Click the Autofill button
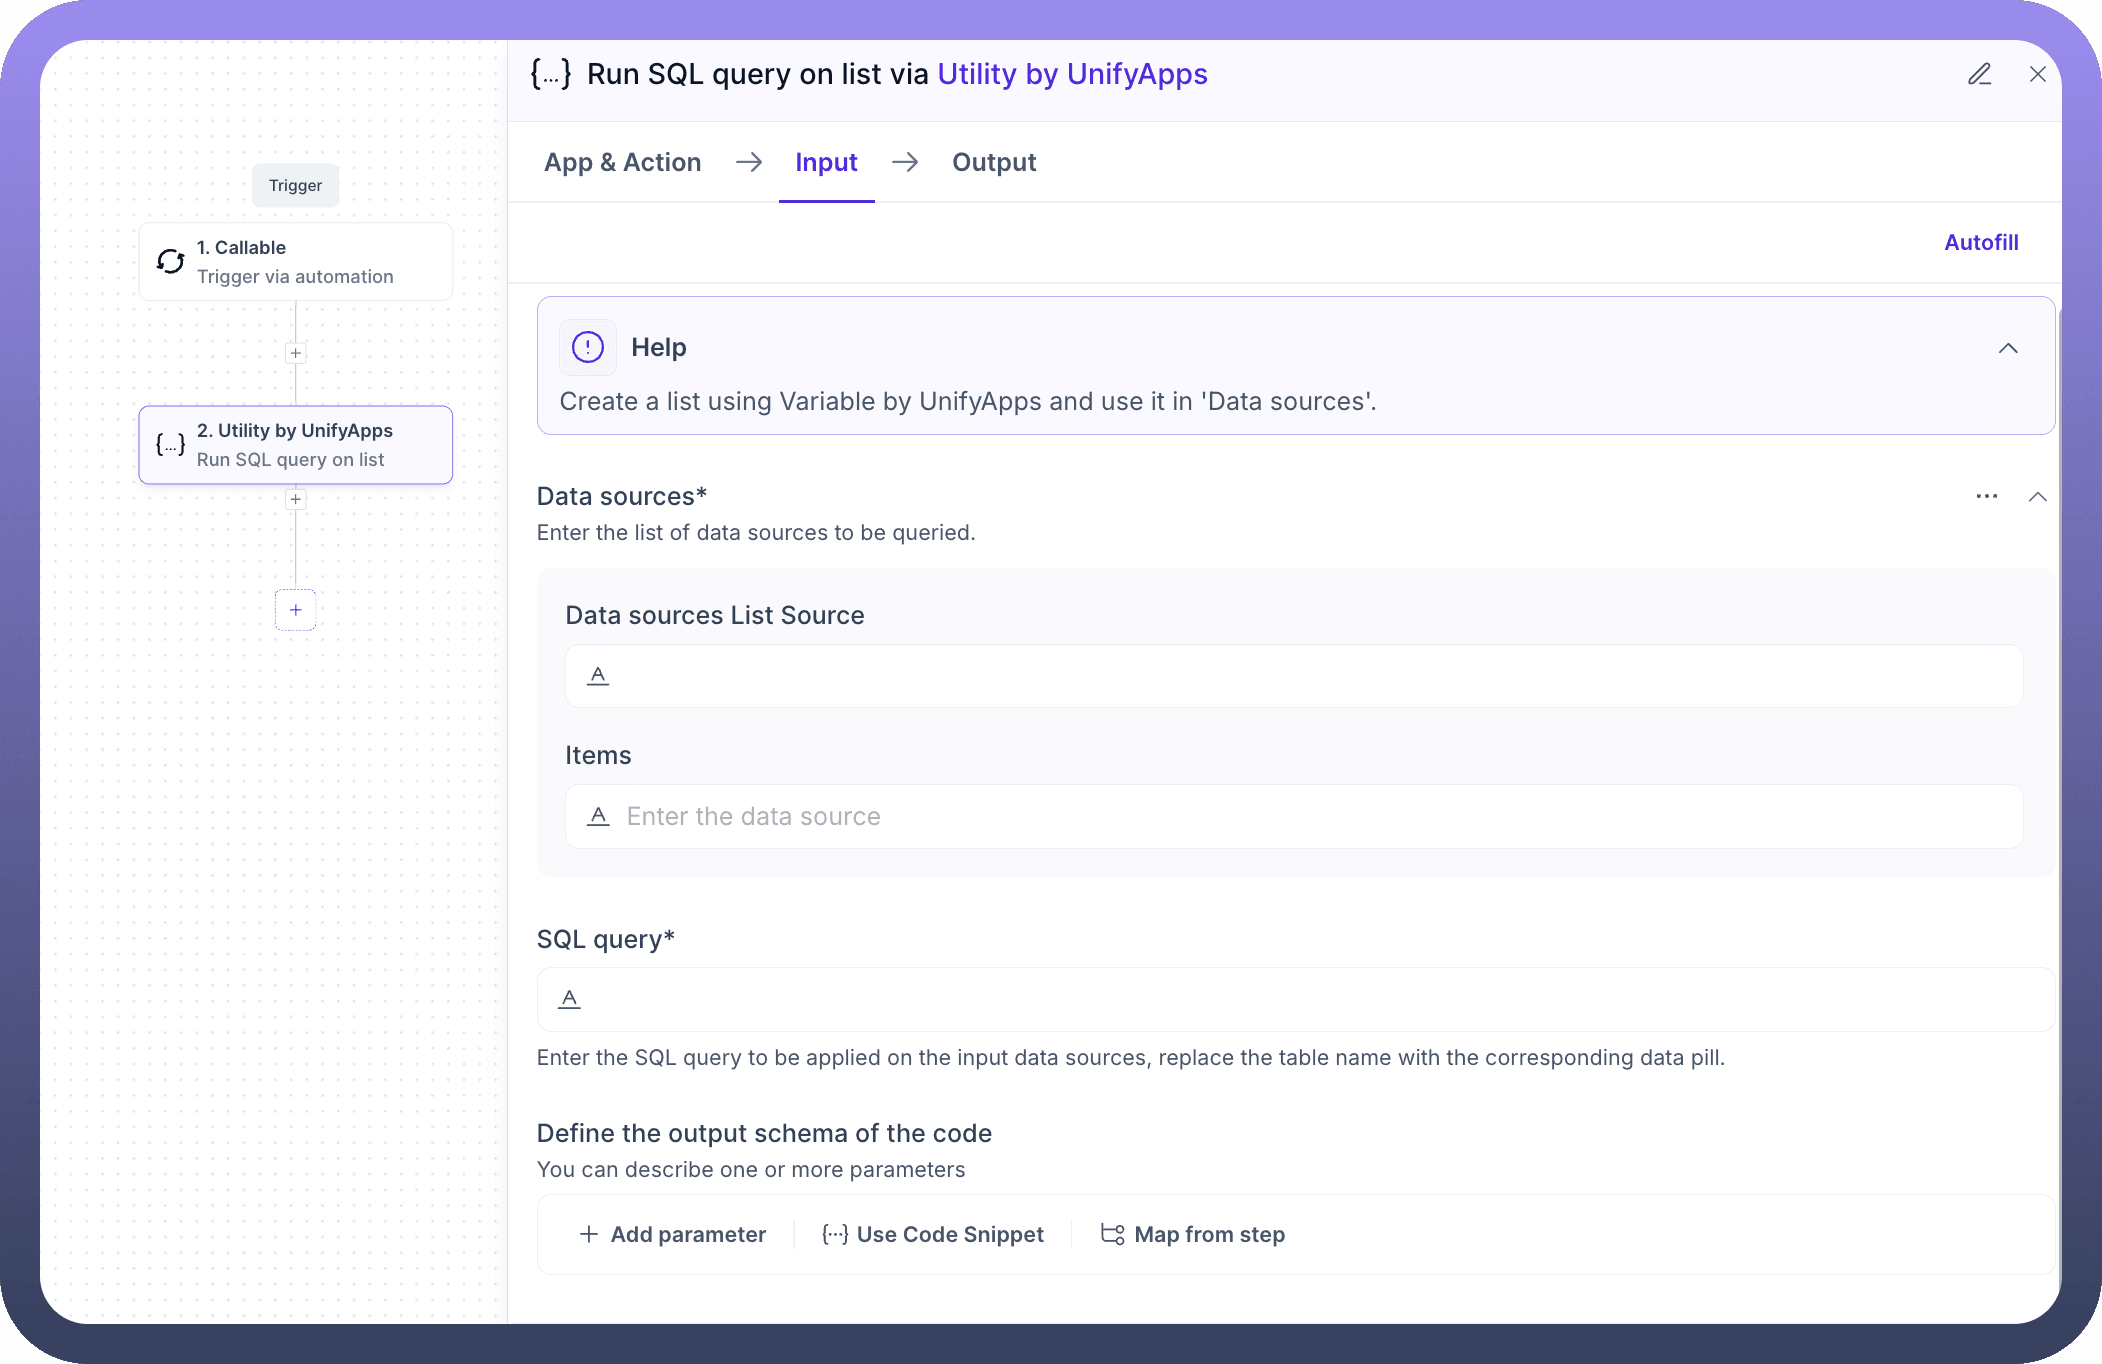 point(1980,242)
